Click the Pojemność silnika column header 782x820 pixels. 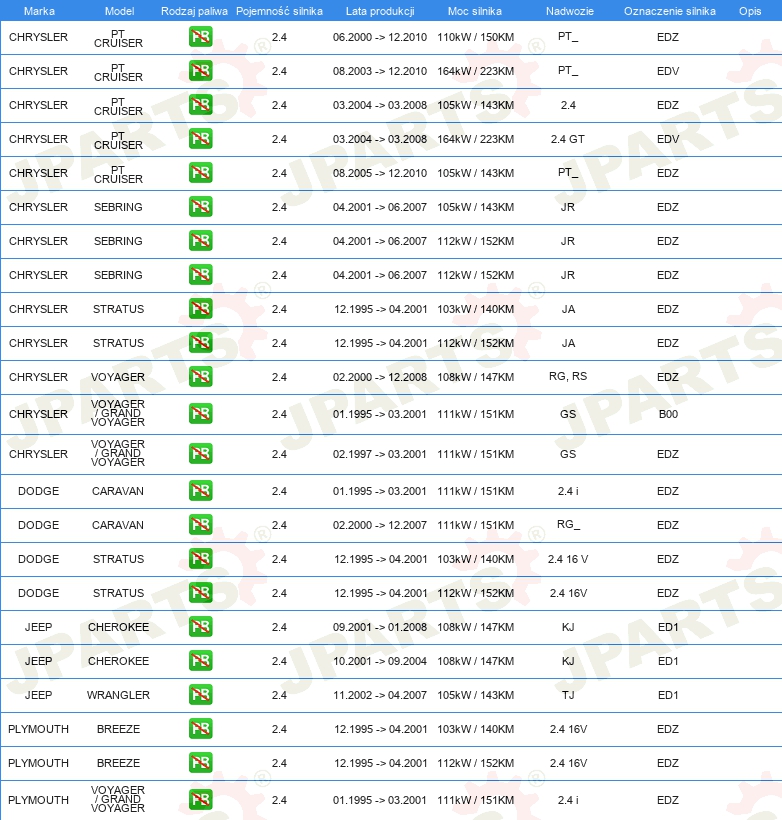(x=279, y=11)
